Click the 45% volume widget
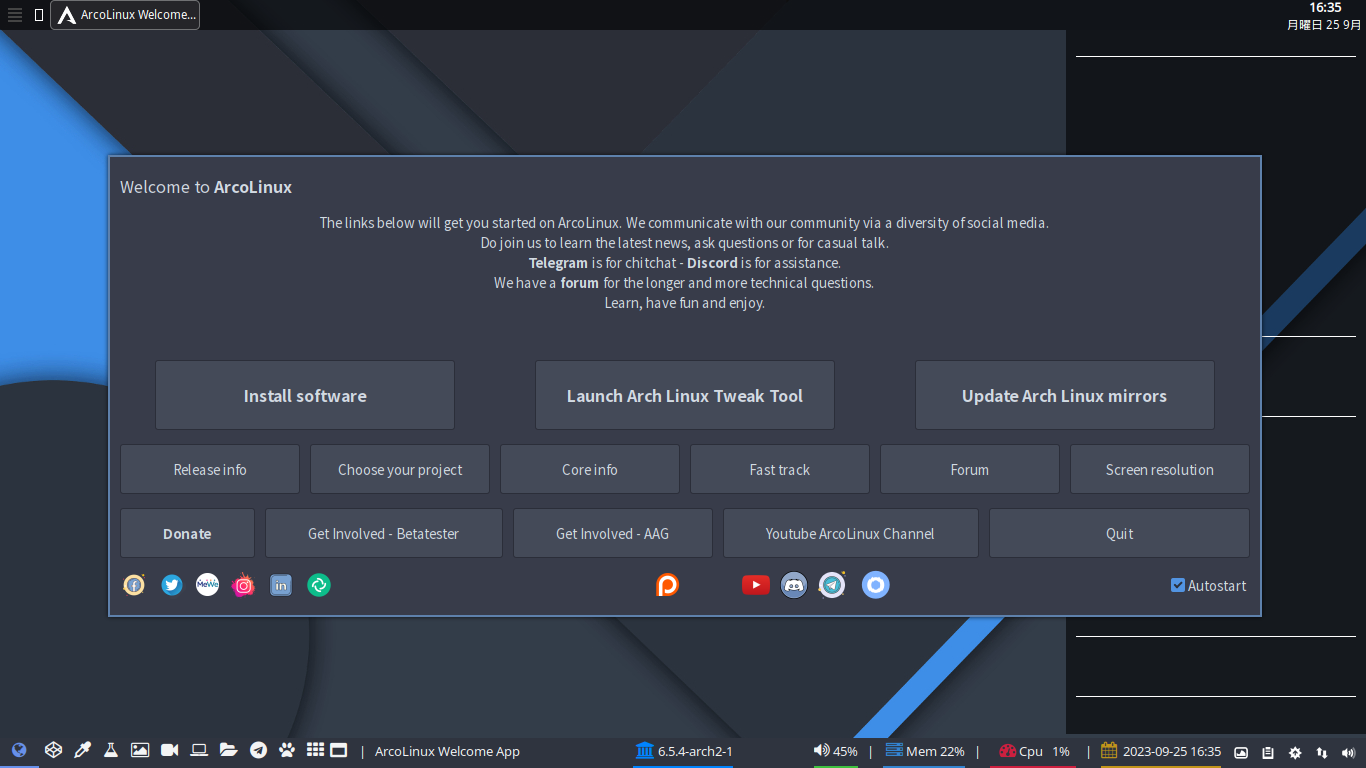 [x=835, y=751]
